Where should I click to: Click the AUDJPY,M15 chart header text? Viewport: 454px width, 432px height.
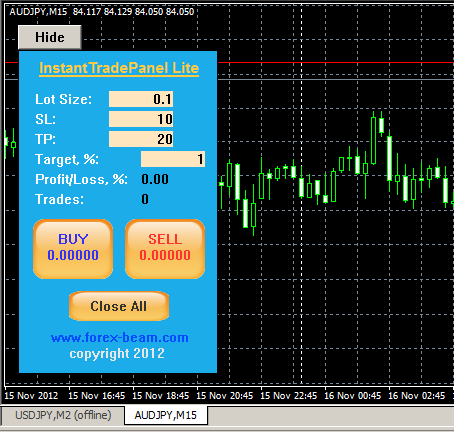pyautogui.click(x=38, y=12)
